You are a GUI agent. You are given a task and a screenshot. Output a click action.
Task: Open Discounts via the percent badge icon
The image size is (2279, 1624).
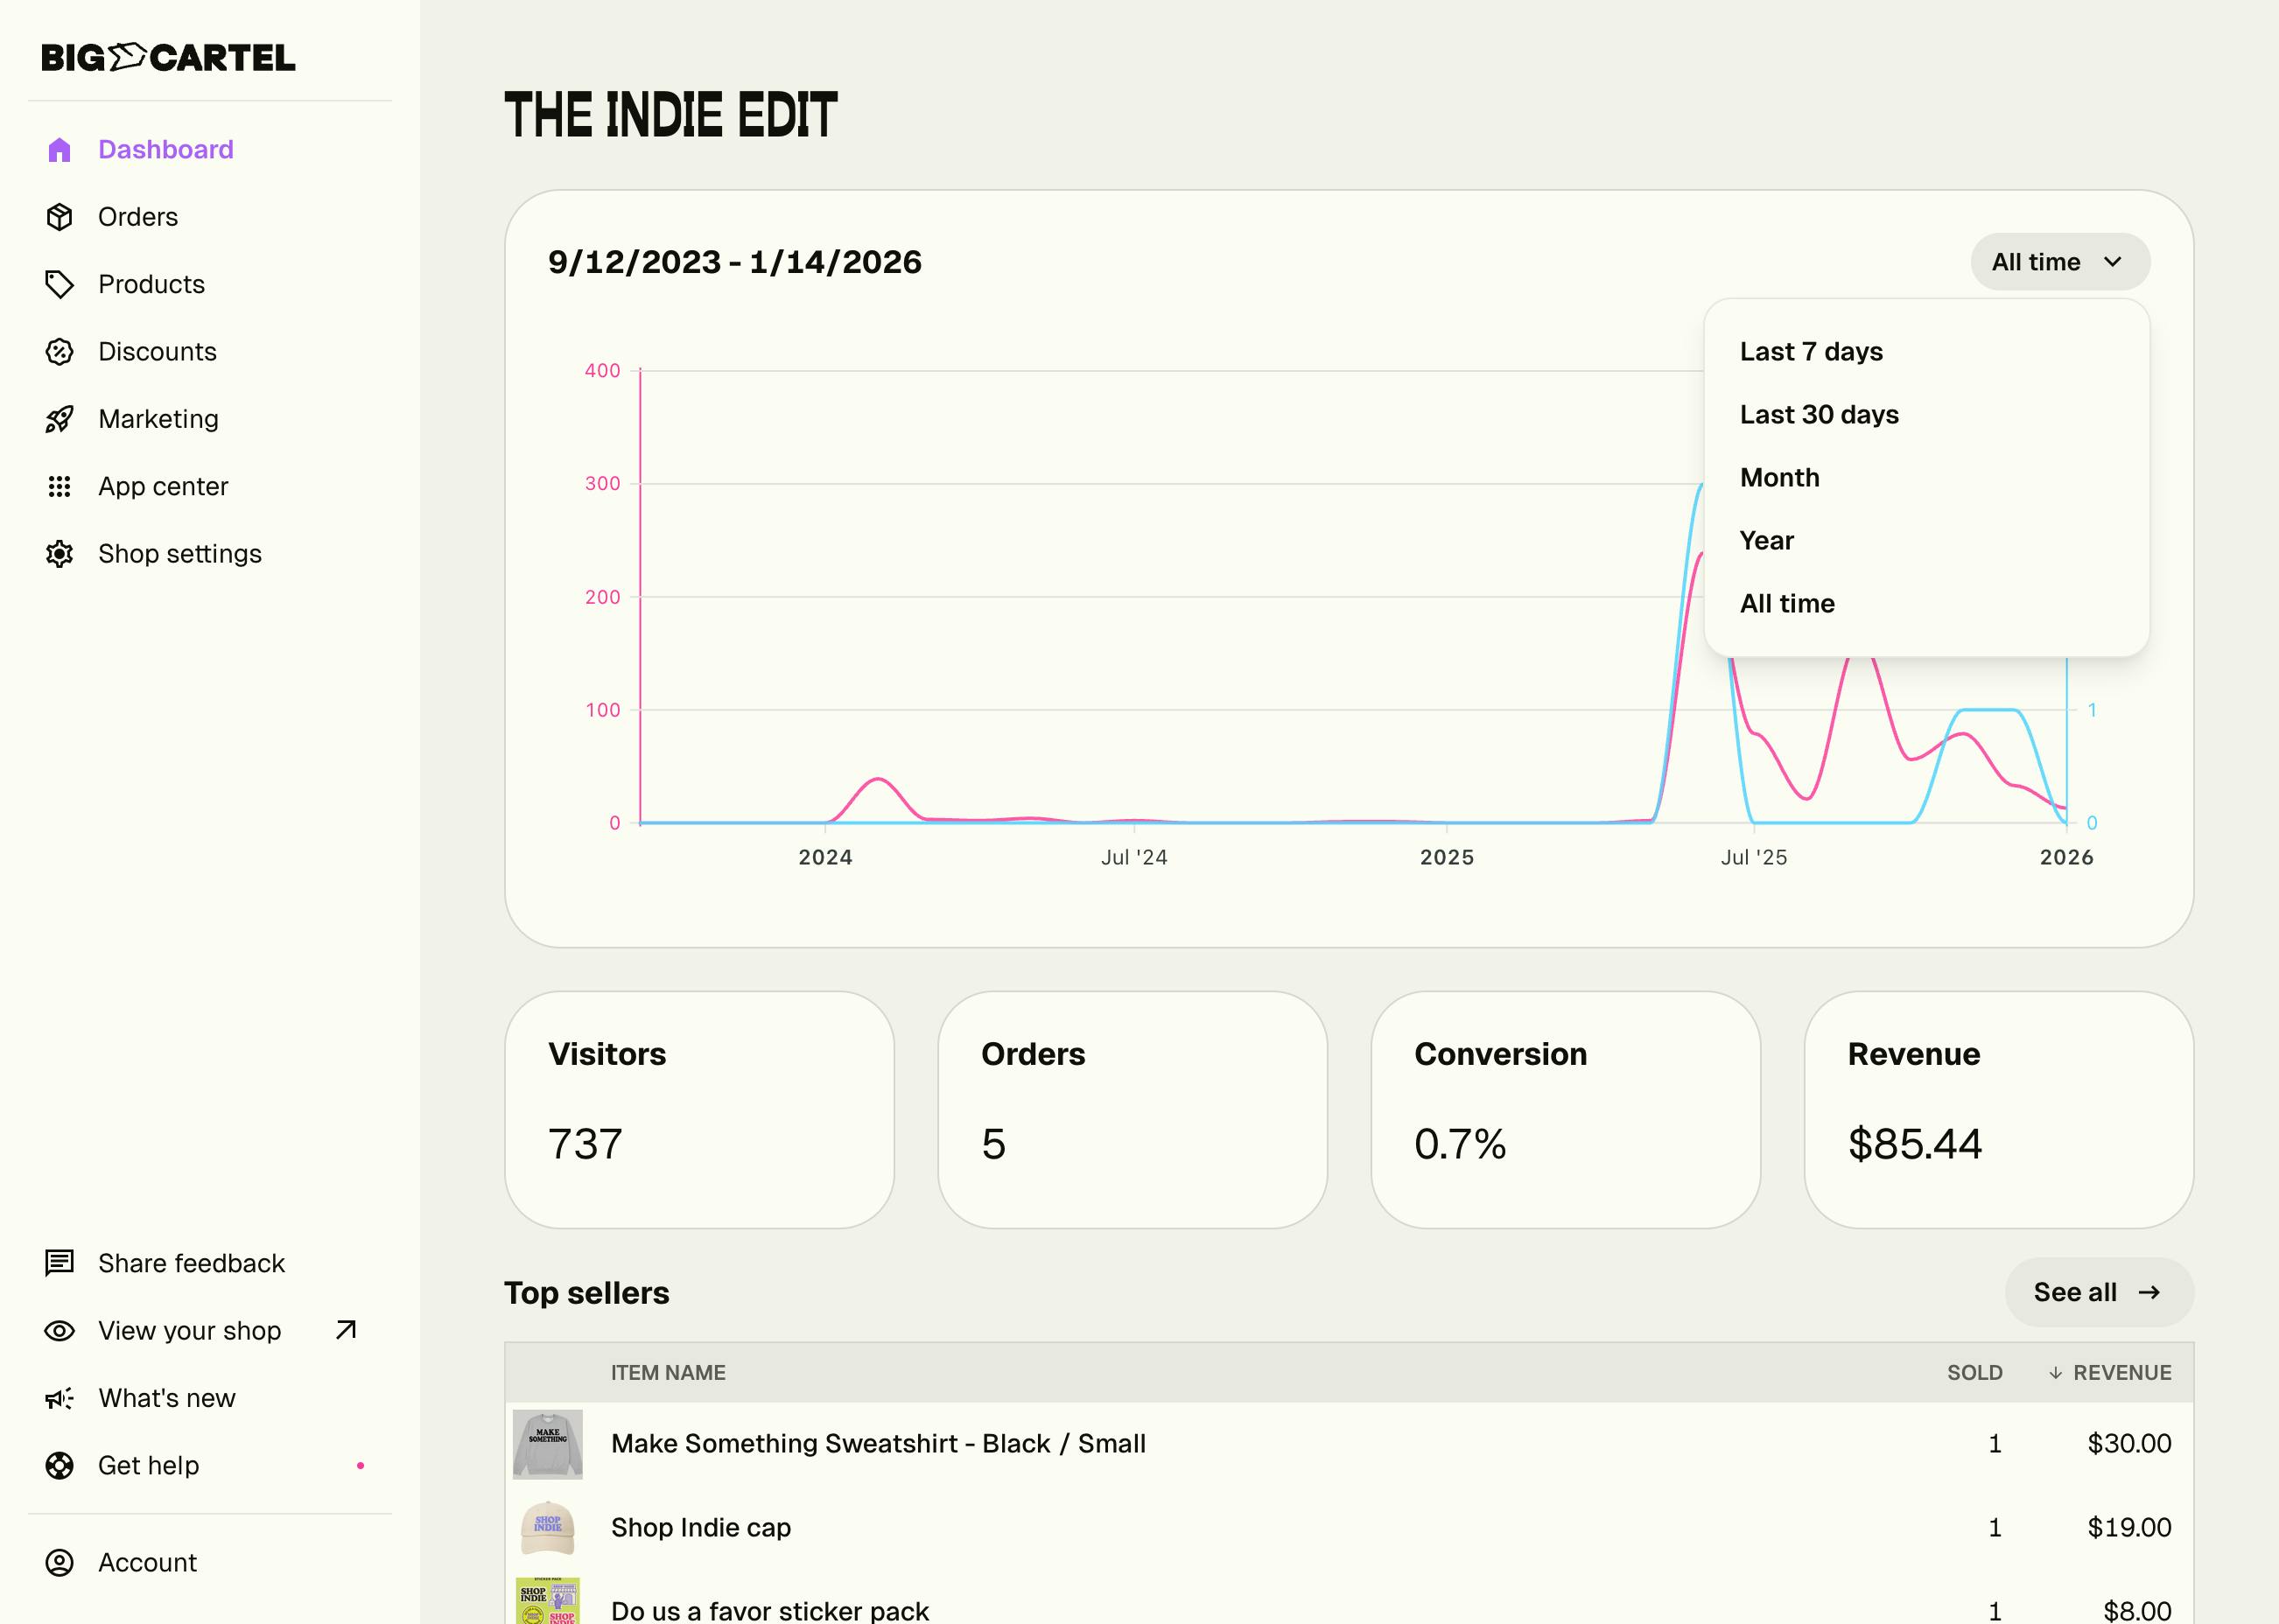(59, 352)
